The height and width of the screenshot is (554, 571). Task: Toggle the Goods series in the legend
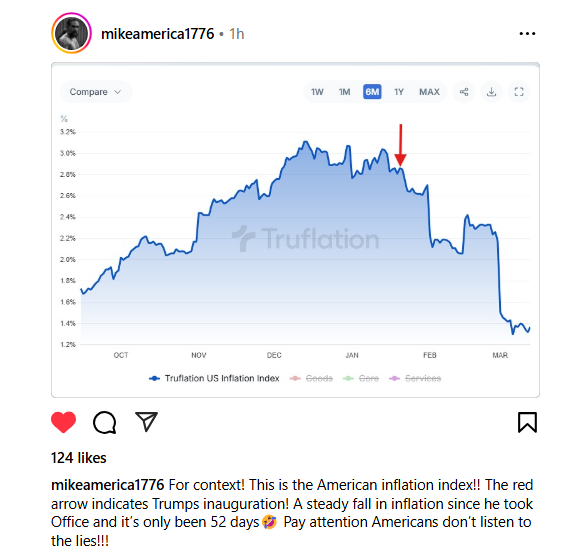(311, 378)
